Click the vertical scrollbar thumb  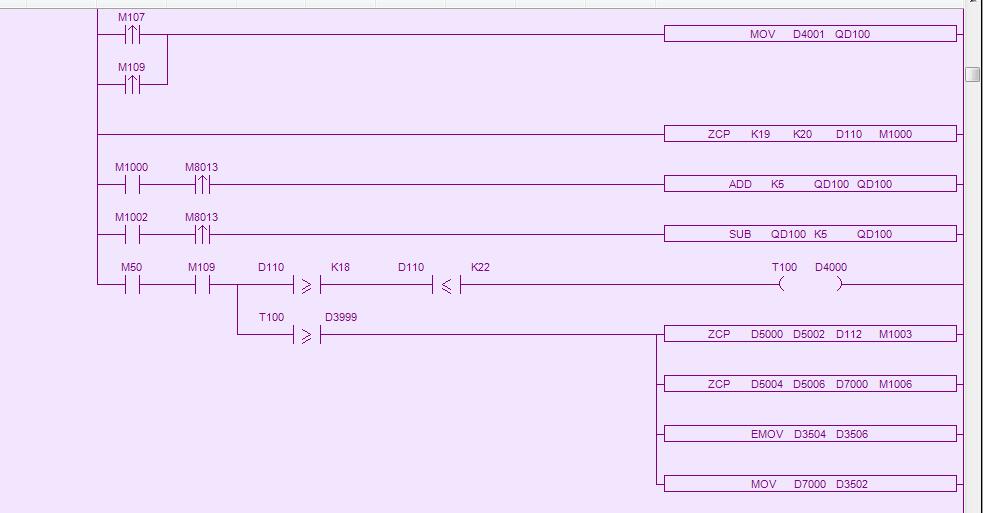(973, 75)
